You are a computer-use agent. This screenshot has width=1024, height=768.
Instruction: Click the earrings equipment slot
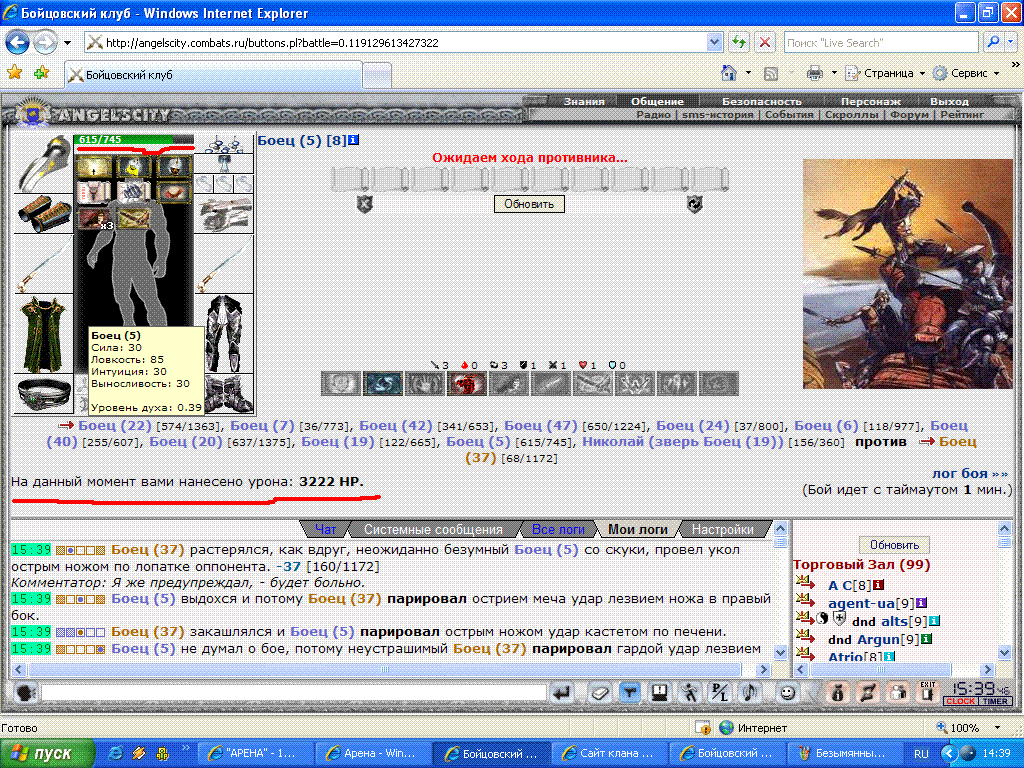[x=224, y=144]
